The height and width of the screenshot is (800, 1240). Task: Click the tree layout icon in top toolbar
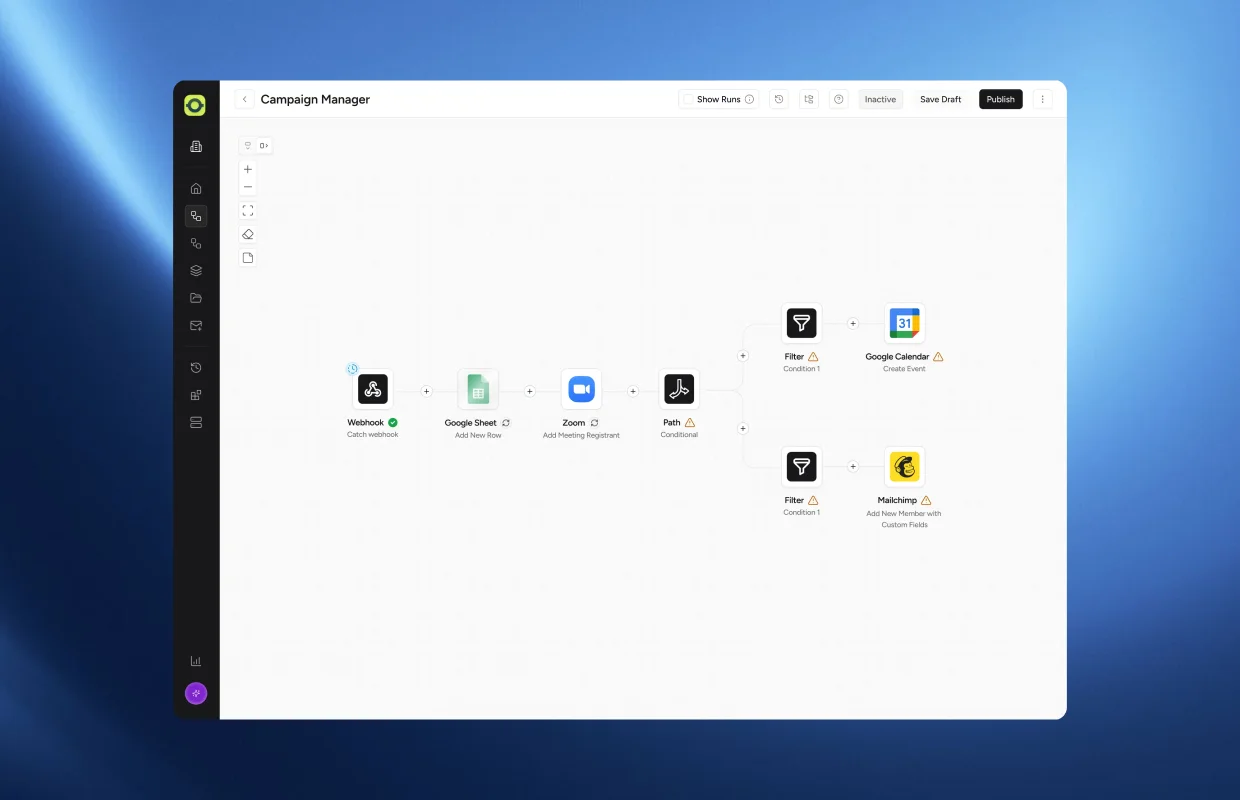click(809, 99)
